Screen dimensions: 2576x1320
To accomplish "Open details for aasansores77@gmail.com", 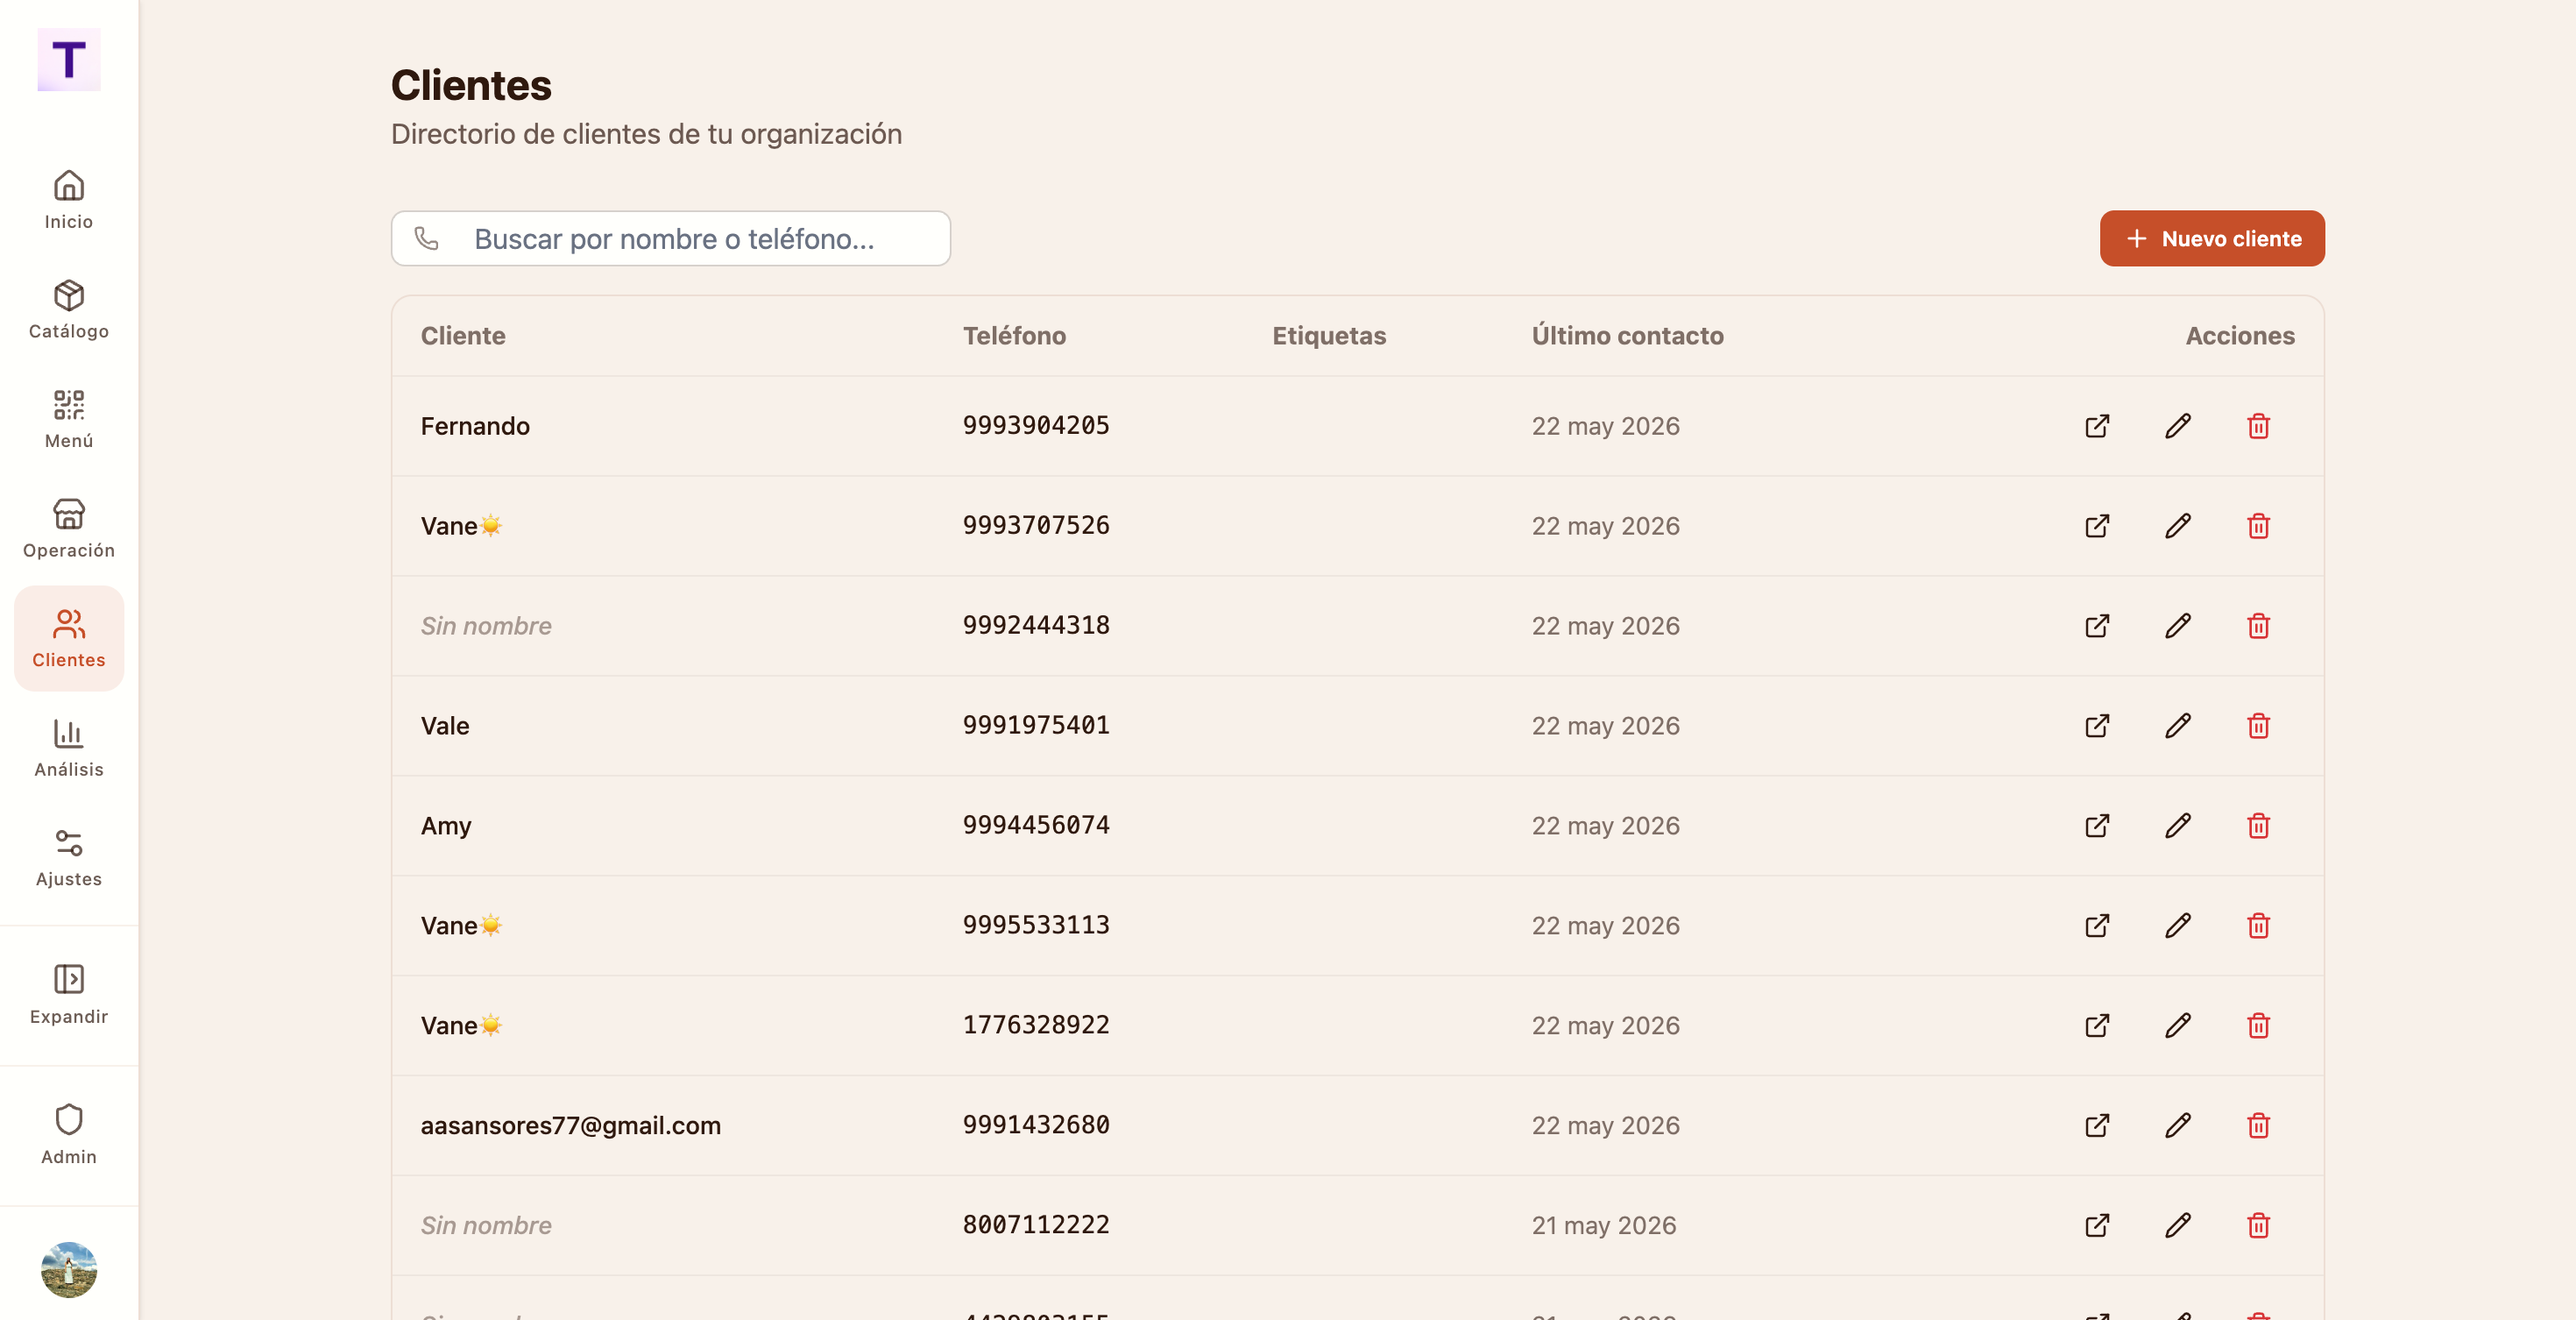I will click(2097, 1126).
